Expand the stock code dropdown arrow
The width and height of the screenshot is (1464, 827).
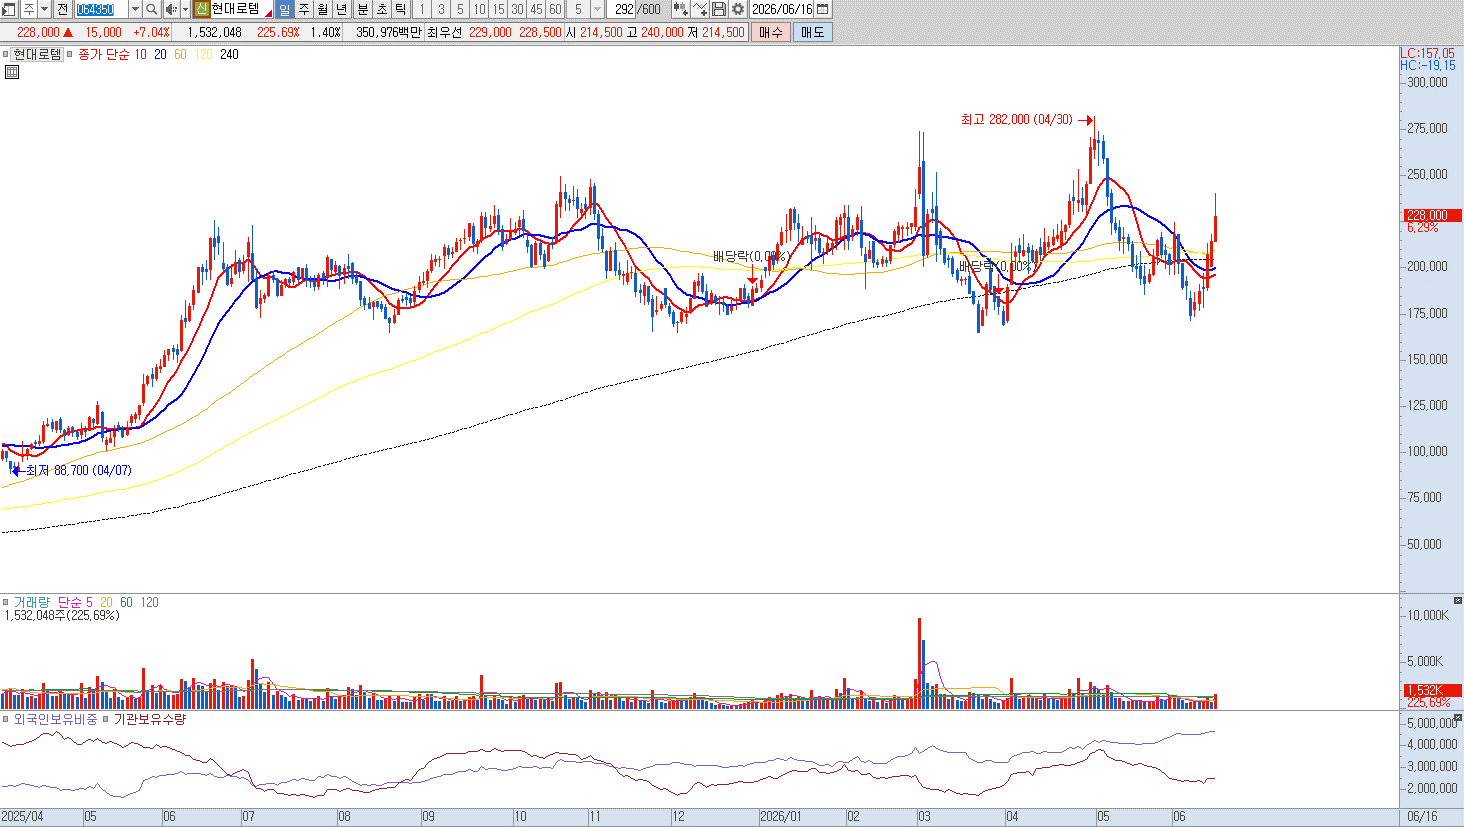tap(135, 9)
